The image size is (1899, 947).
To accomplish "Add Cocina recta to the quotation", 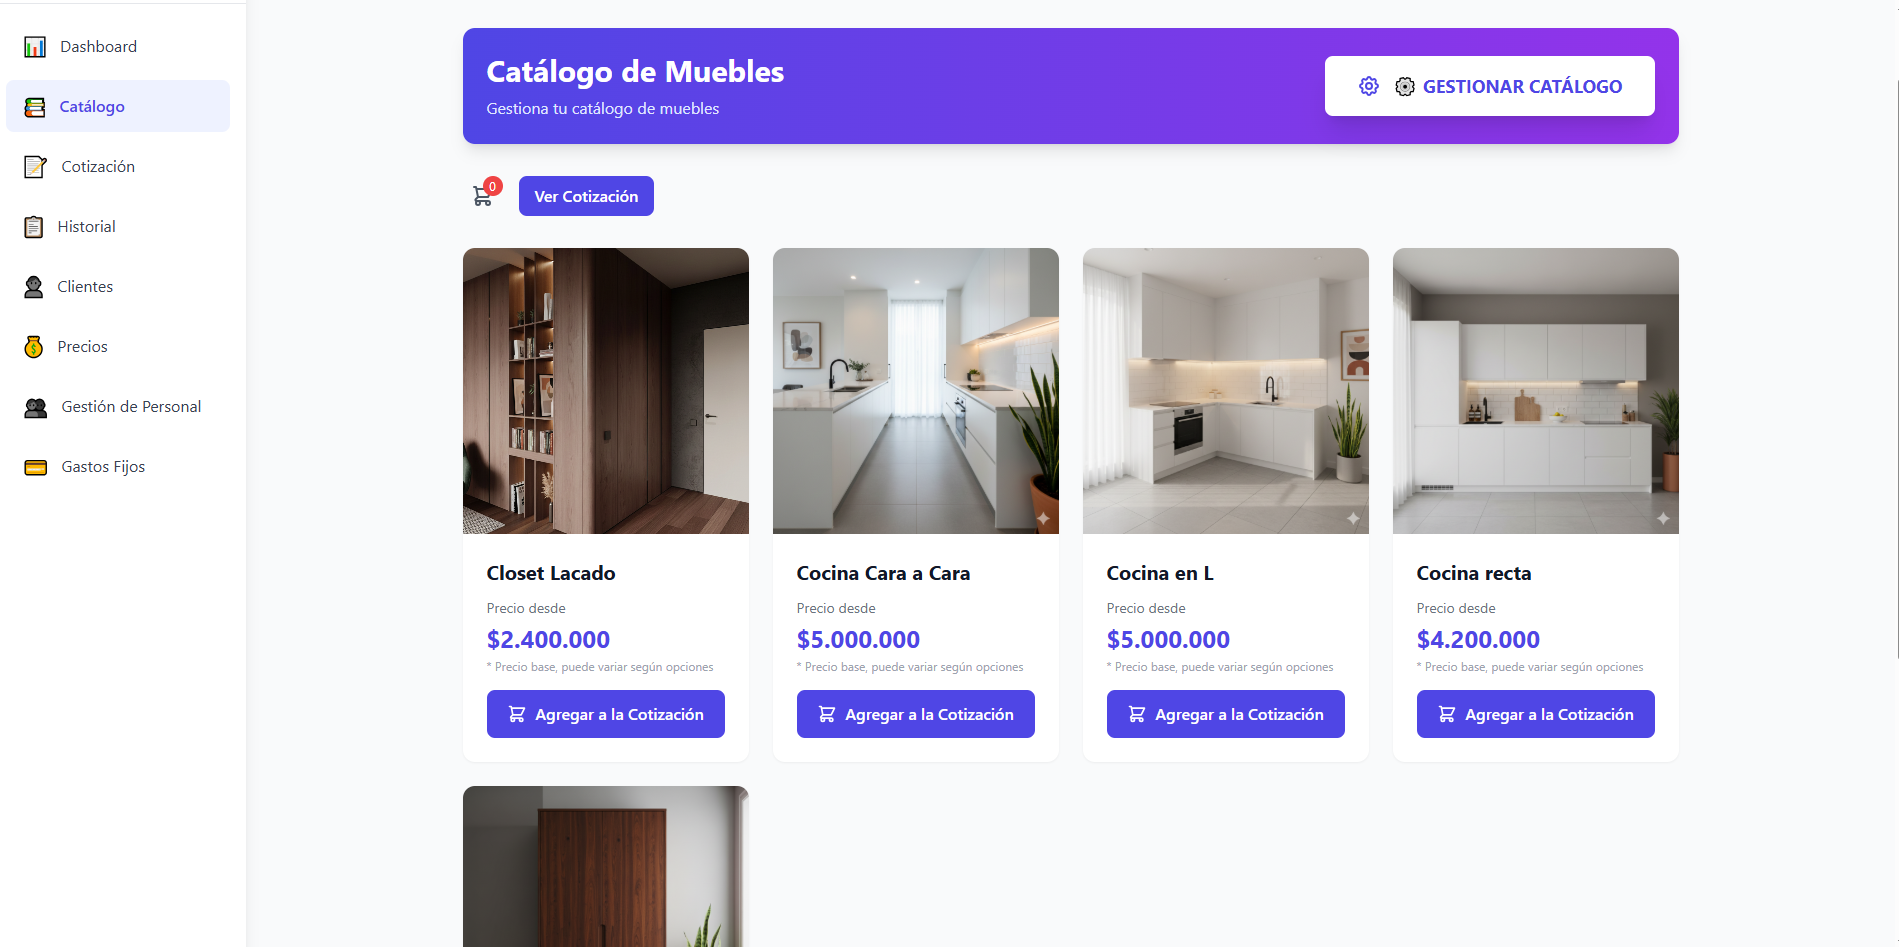I will 1535,714.
